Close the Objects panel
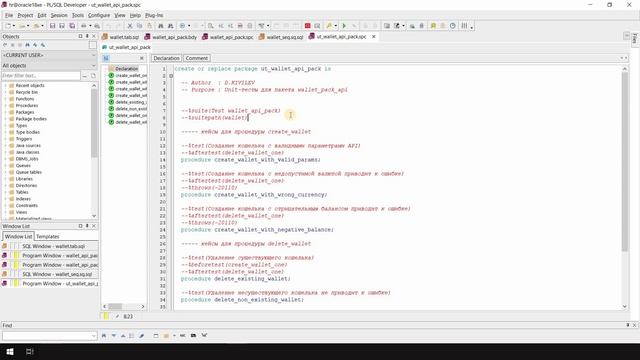The image size is (640, 360). [94, 36]
